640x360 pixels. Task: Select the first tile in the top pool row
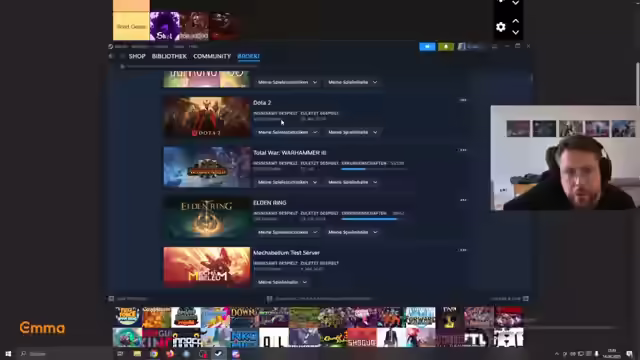coord(127,317)
